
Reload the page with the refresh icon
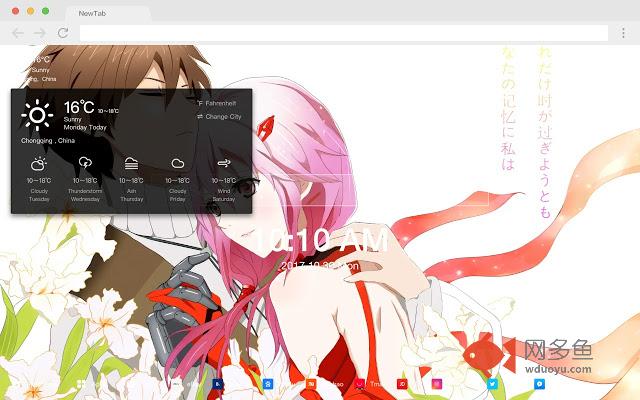click(63, 33)
